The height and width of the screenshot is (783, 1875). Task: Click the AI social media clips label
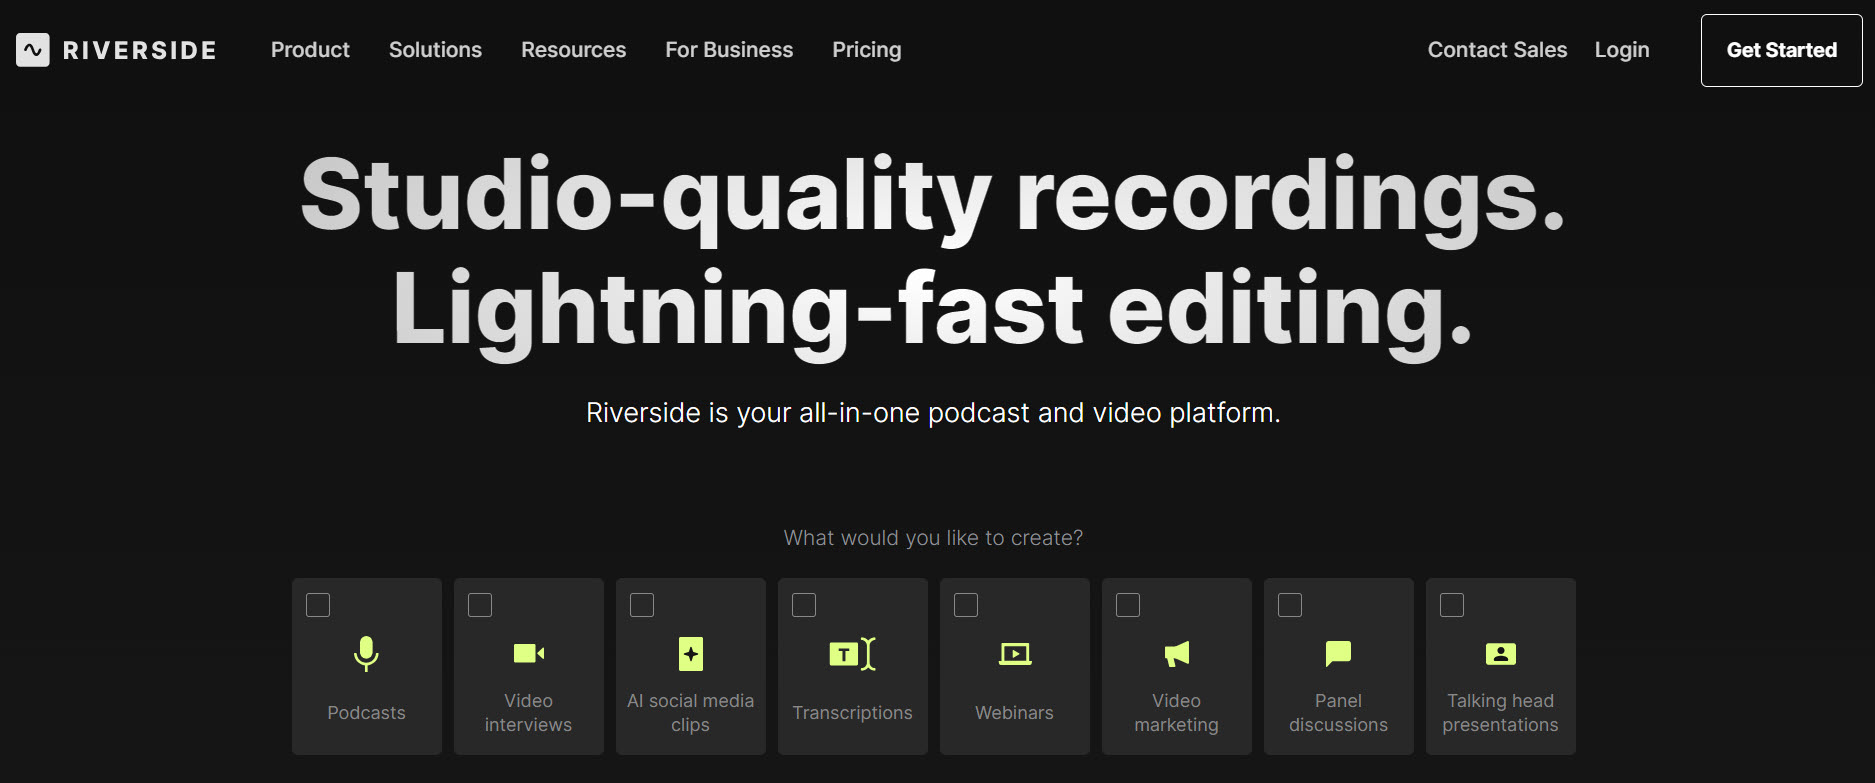(691, 713)
